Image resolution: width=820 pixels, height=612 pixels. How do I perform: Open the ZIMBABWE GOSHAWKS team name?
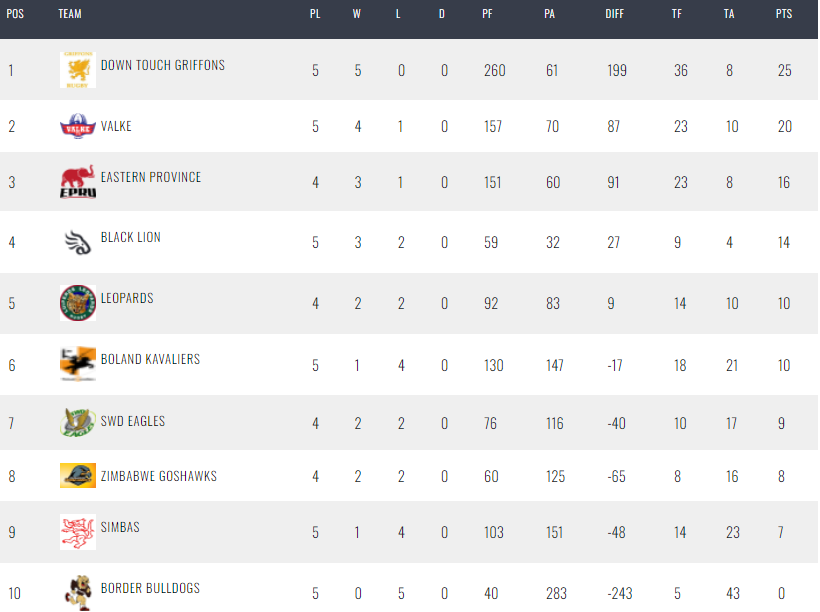[x=159, y=477]
